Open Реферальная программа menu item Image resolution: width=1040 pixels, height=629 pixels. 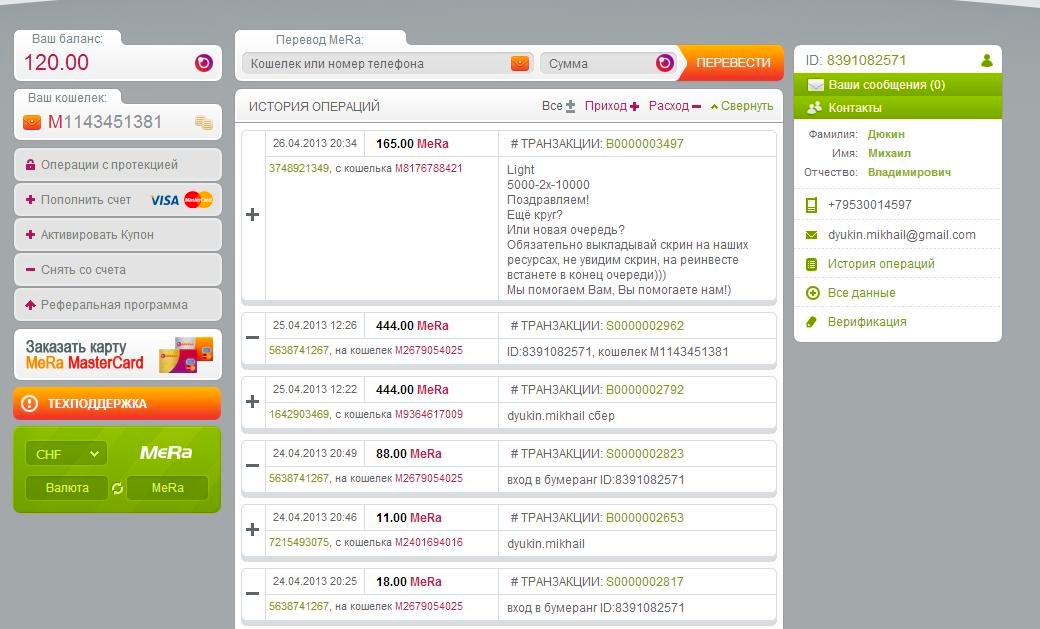[117, 305]
